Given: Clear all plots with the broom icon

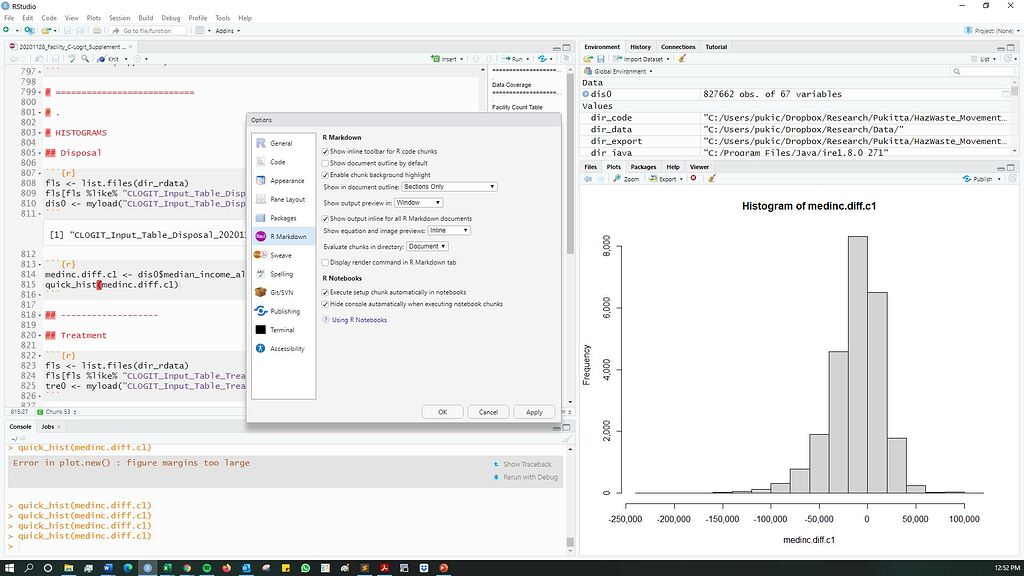Looking at the screenshot, I should (x=712, y=179).
